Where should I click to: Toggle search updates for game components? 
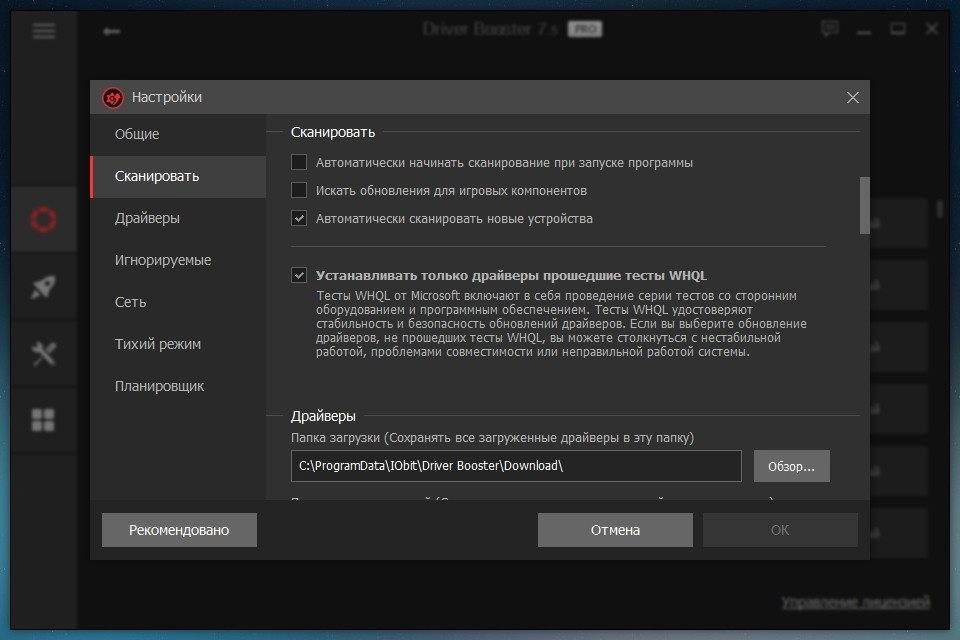299,190
